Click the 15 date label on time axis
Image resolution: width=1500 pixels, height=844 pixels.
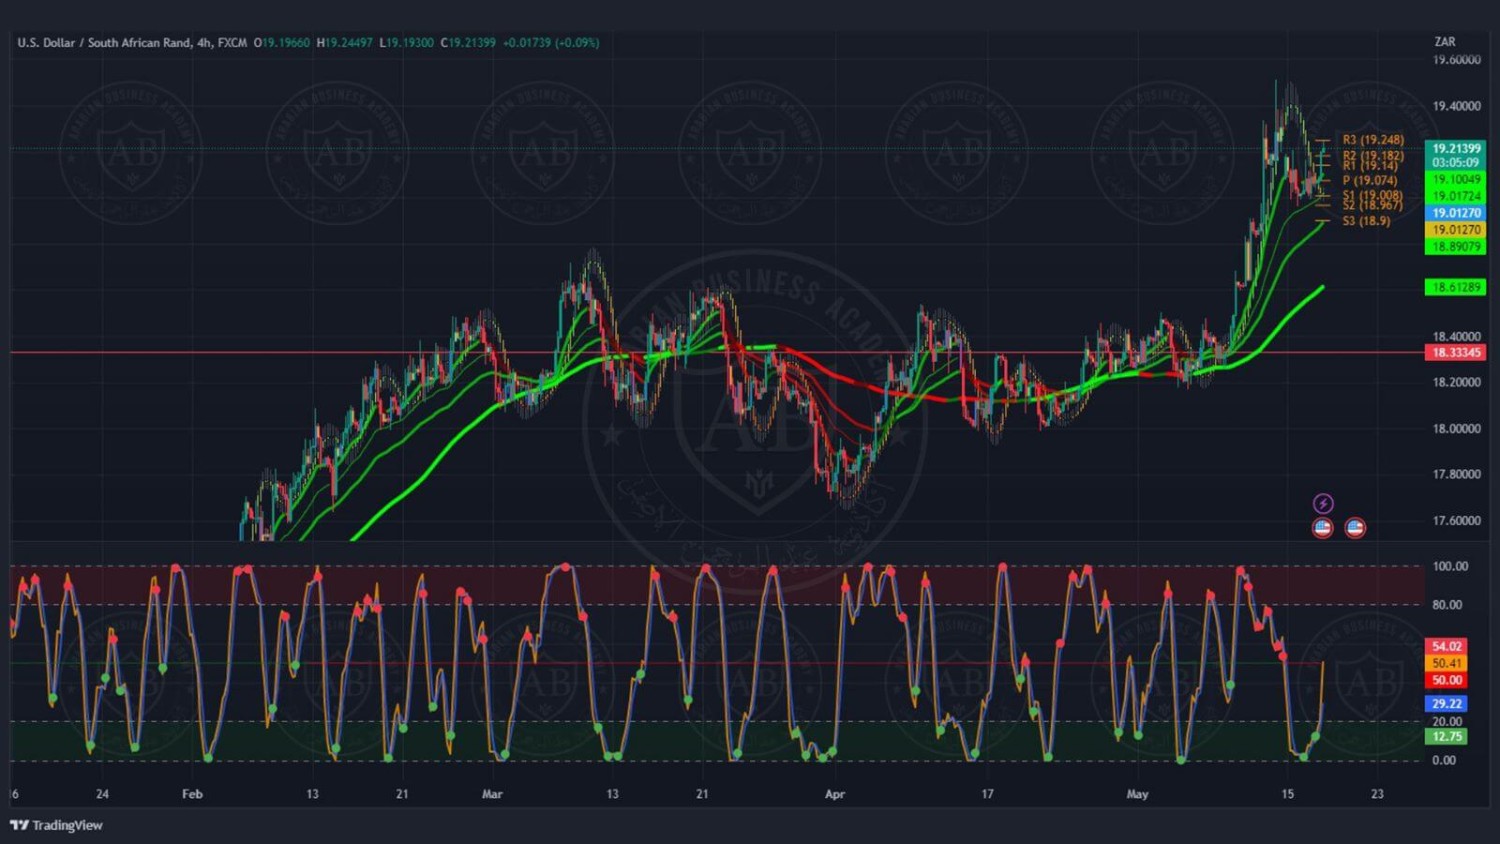(x=1287, y=794)
